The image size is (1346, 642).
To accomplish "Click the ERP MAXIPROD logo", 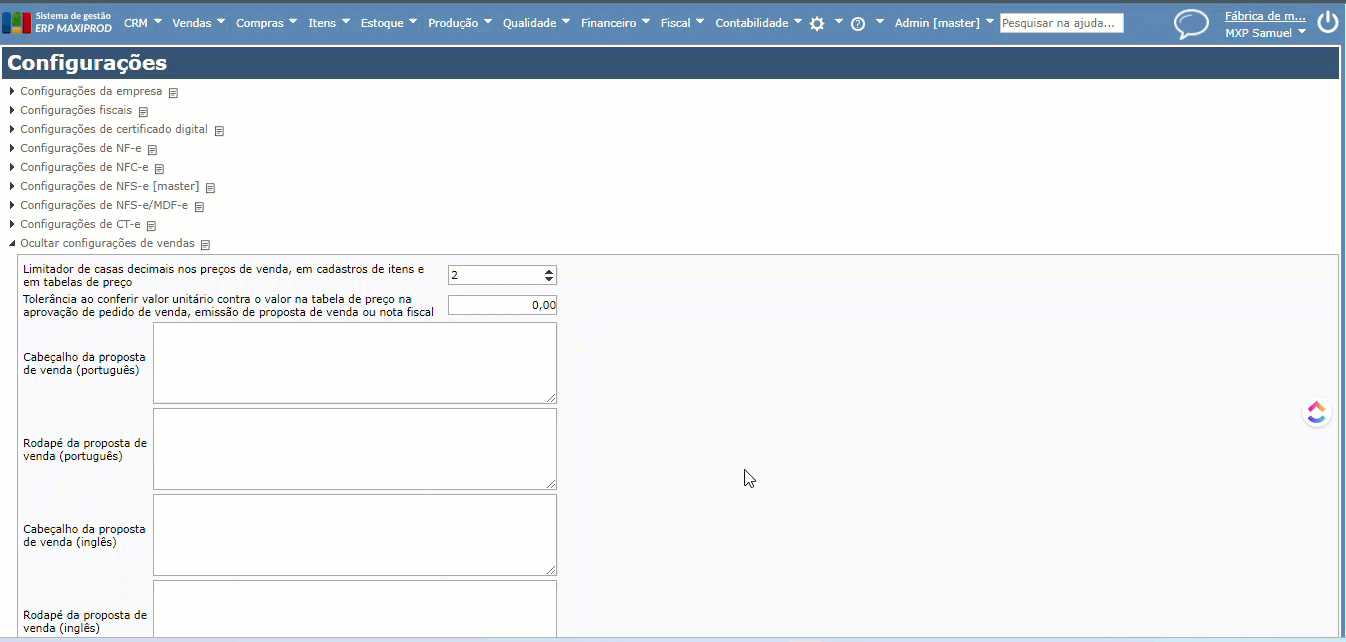I will (58, 22).
